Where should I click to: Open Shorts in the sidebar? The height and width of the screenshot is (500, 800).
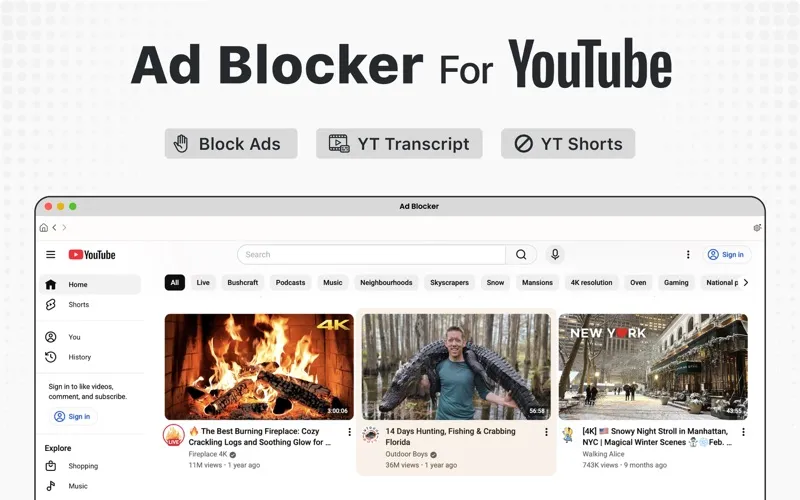click(x=90, y=305)
